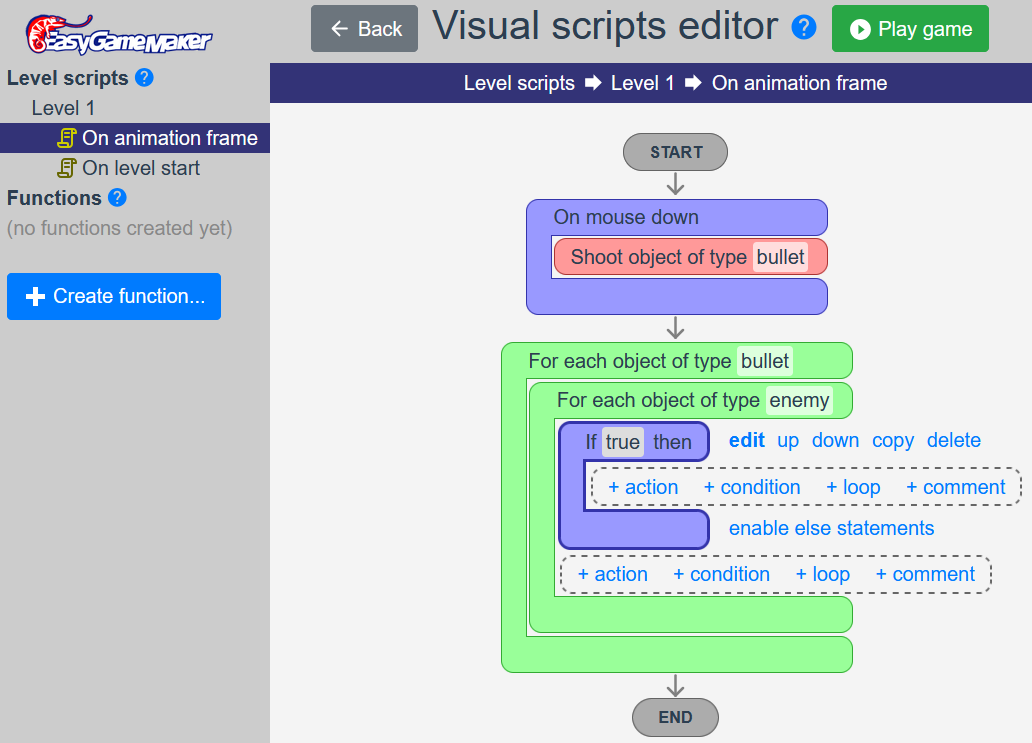Select the END node
This screenshot has width=1032, height=743.
675,717
